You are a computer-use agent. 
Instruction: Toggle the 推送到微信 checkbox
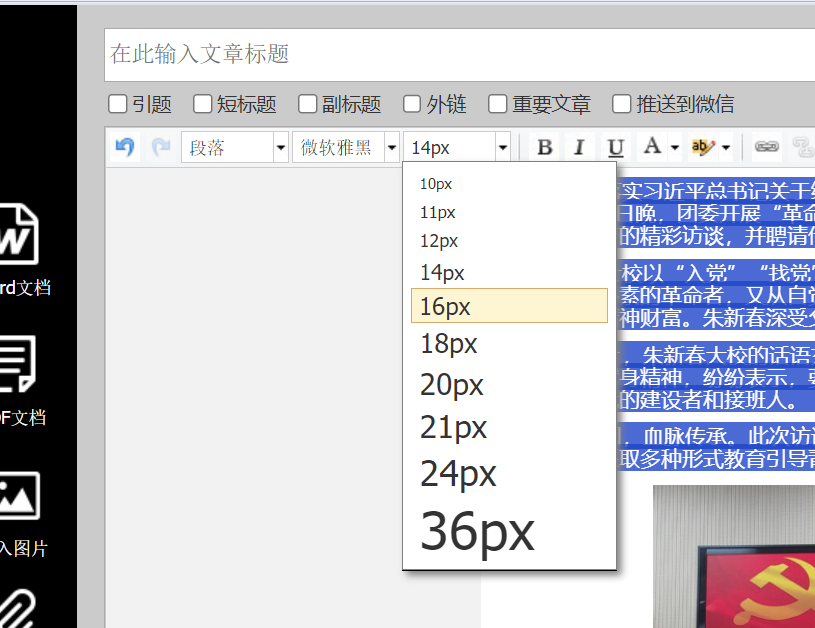pyautogui.click(x=622, y=104)
